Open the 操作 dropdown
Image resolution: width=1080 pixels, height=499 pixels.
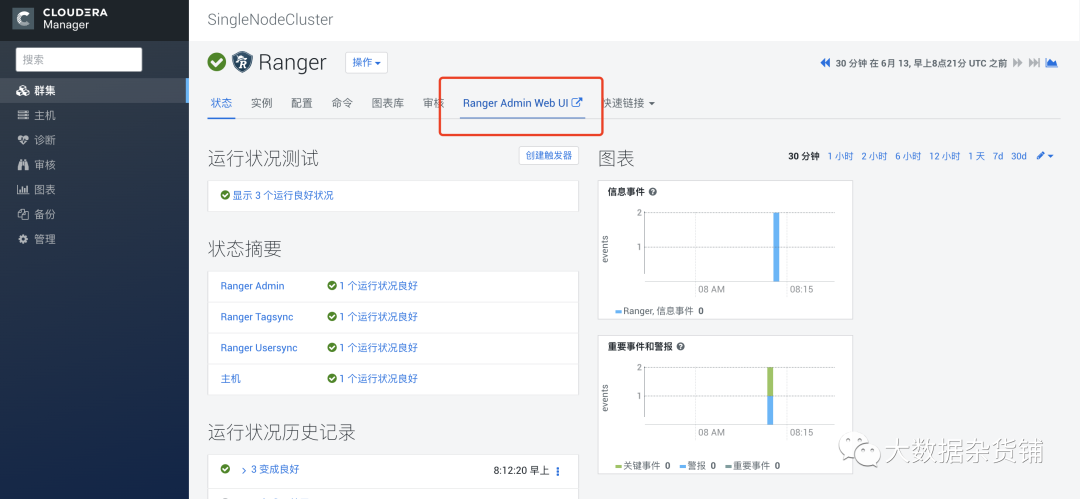pos(366,62)
